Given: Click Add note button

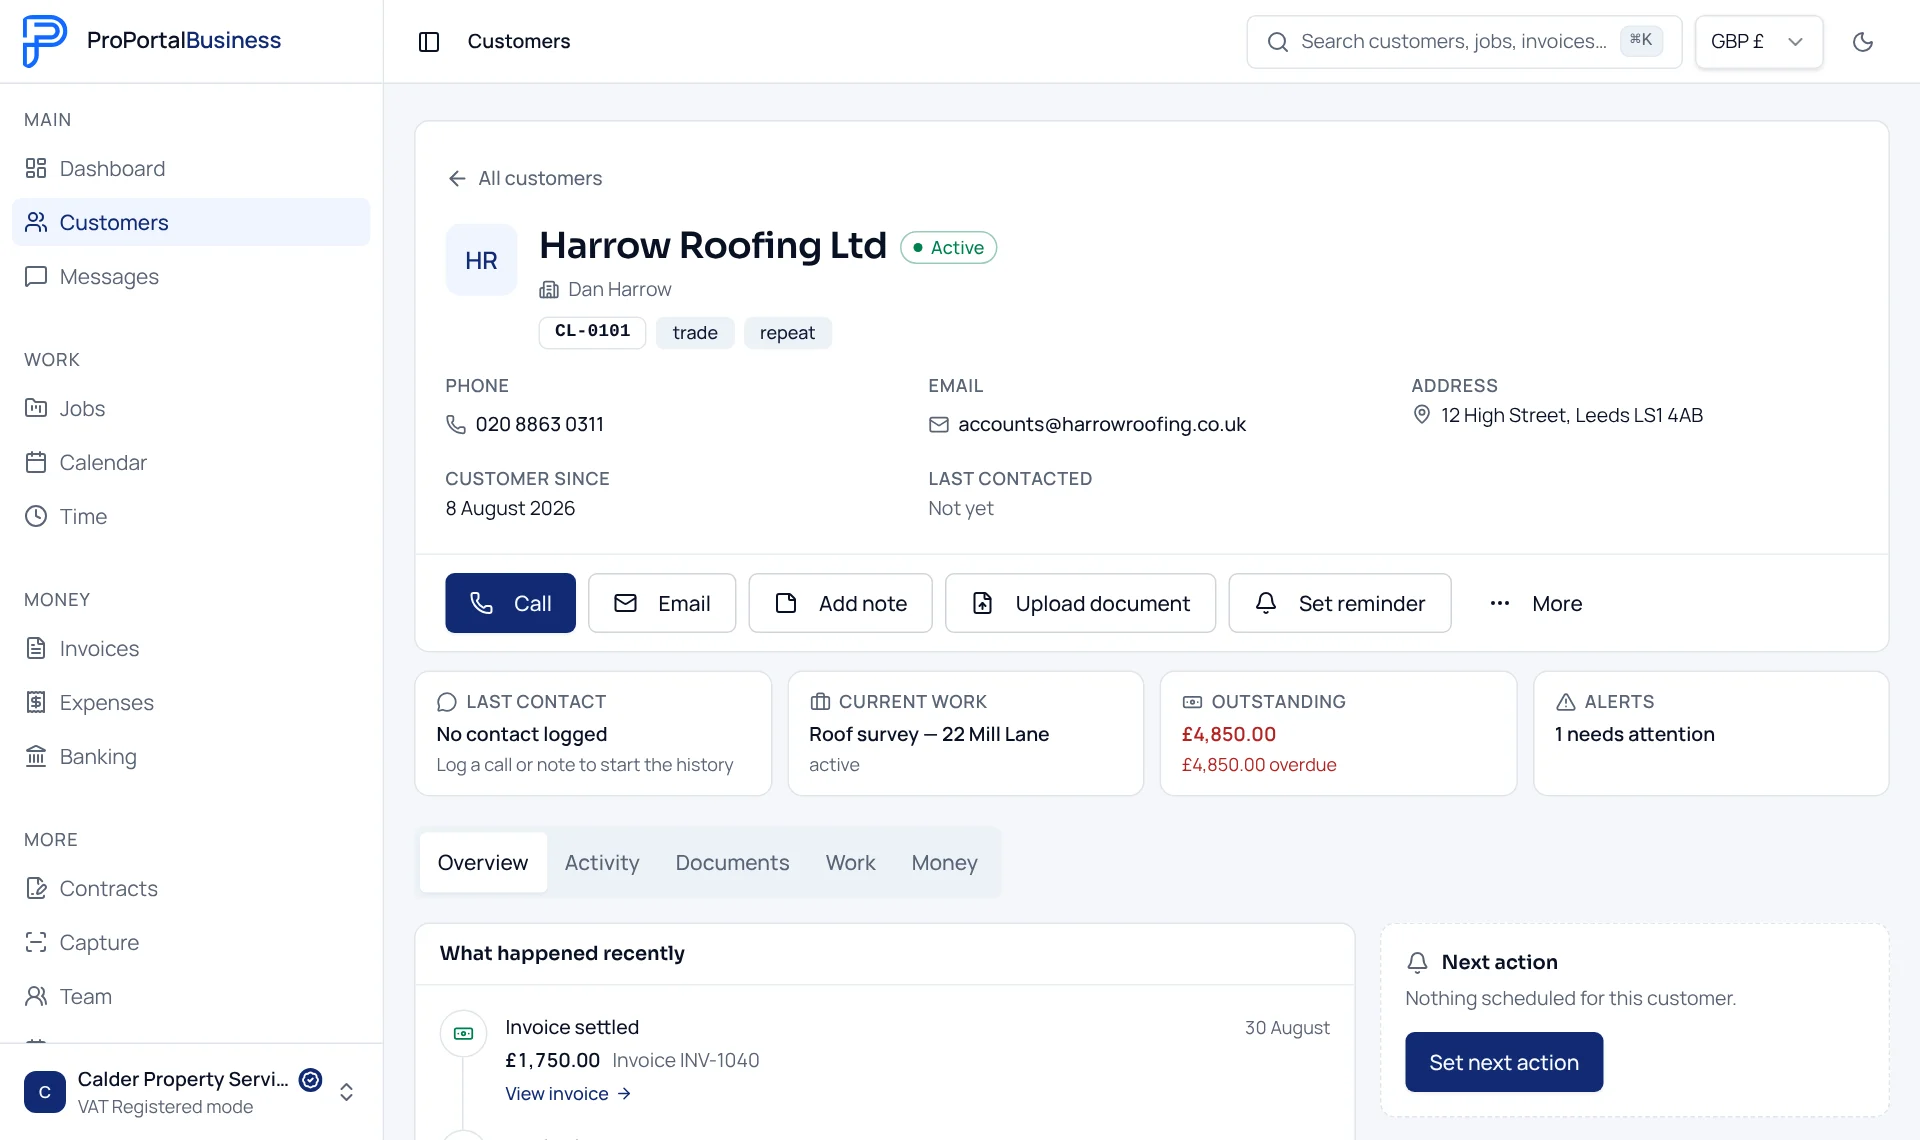Looking at the screenshot, I should click(x=840, y=603).
